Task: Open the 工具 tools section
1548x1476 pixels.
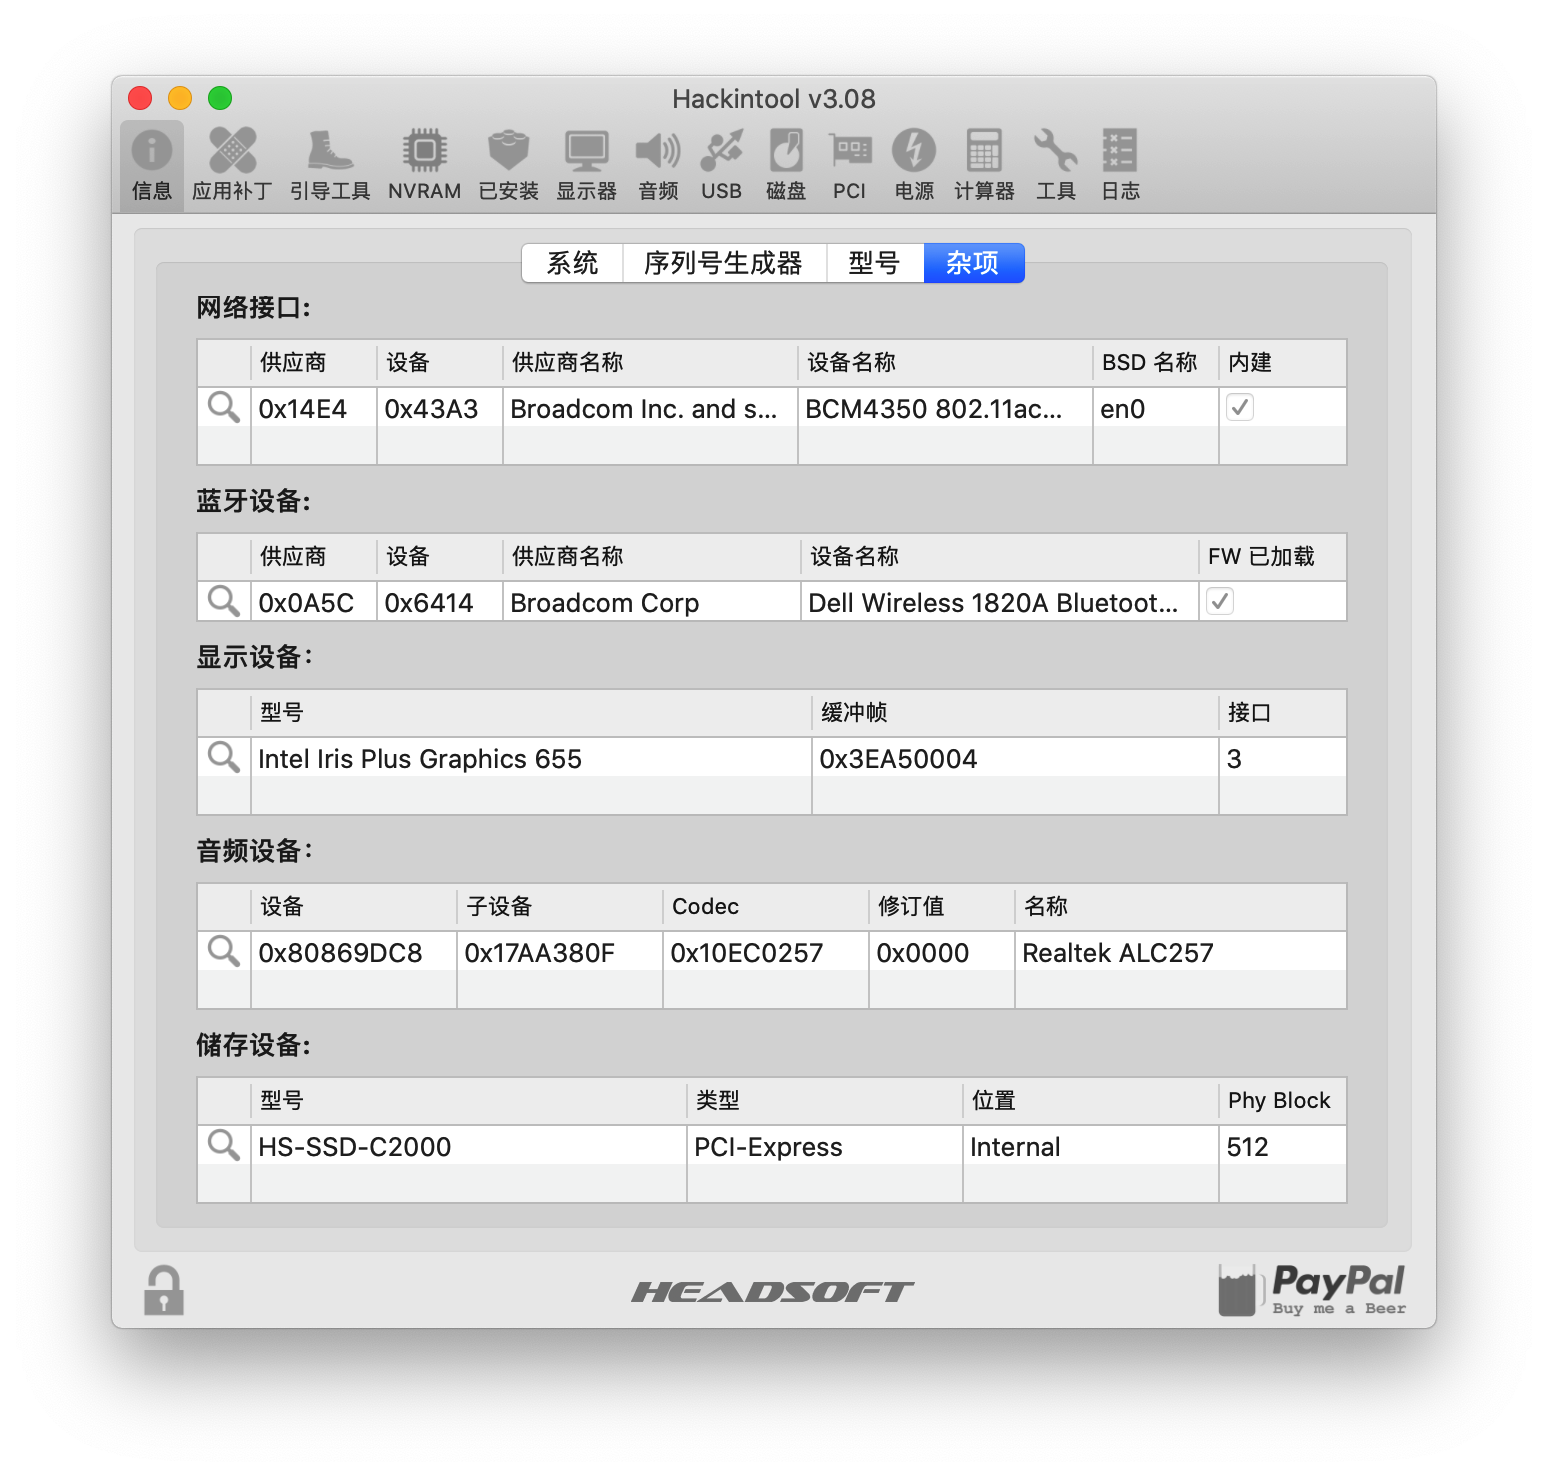Action: tap(1056, 165)
